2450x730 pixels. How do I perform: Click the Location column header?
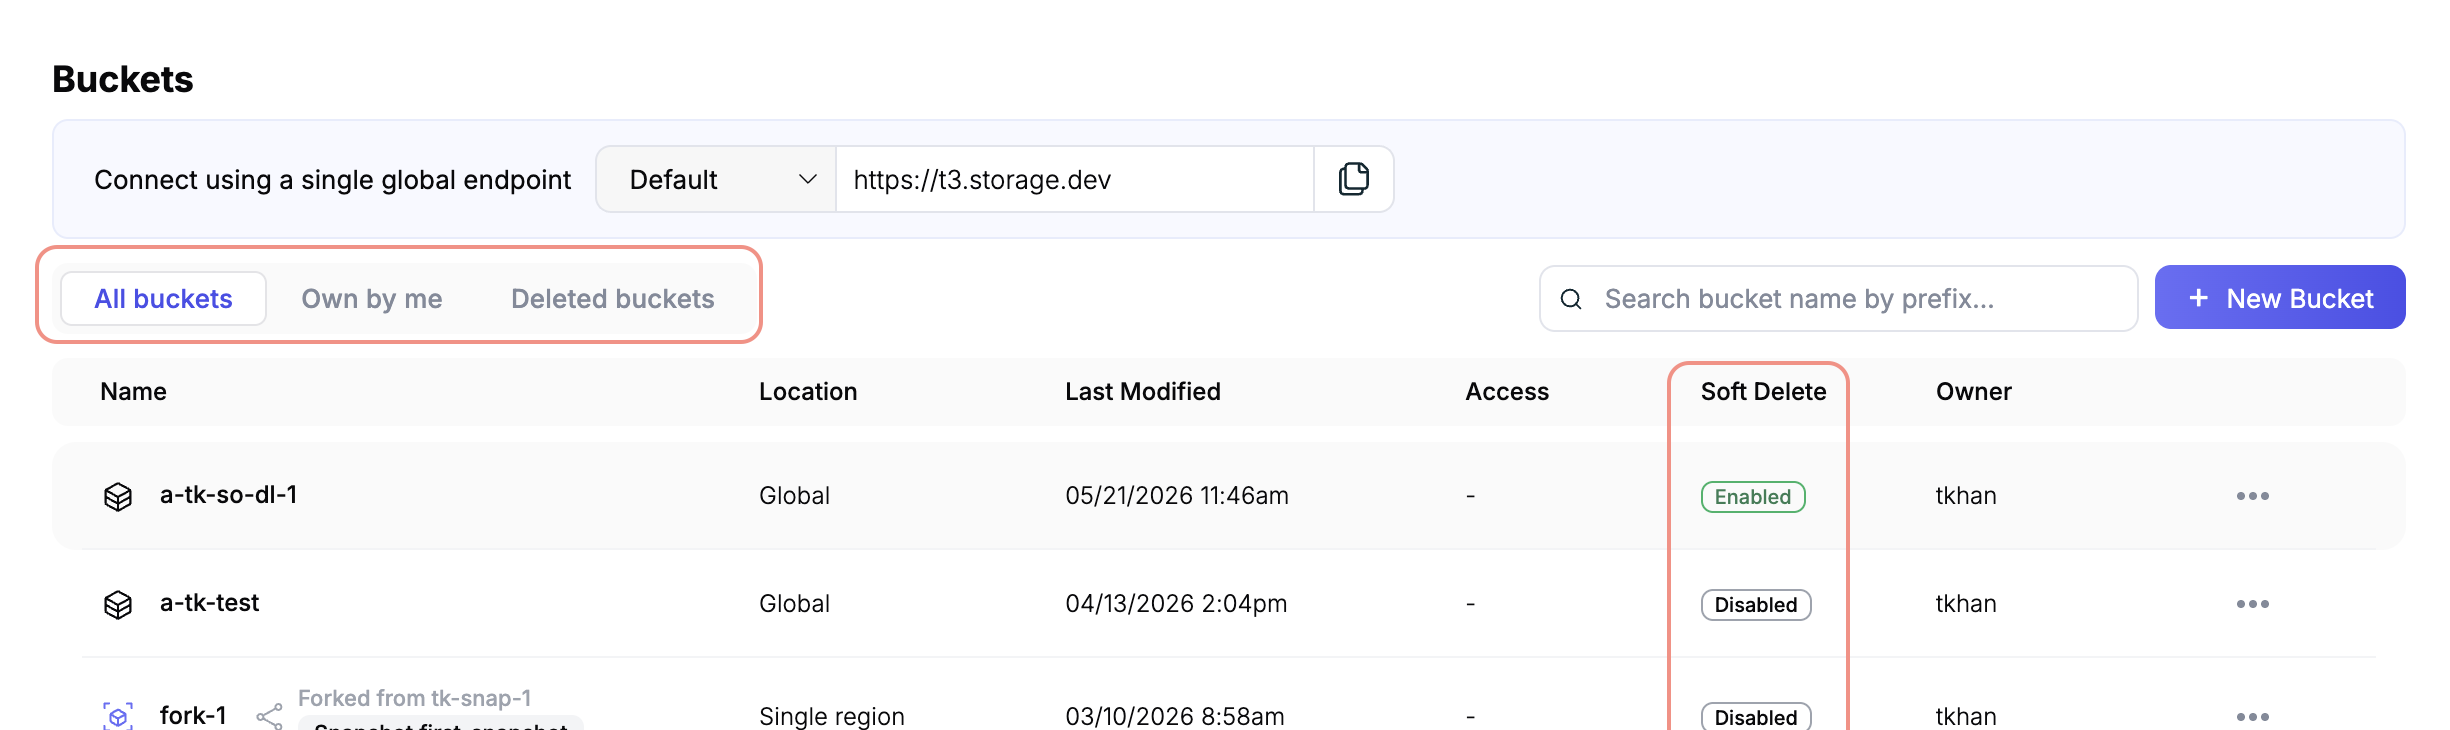(808, 391)
